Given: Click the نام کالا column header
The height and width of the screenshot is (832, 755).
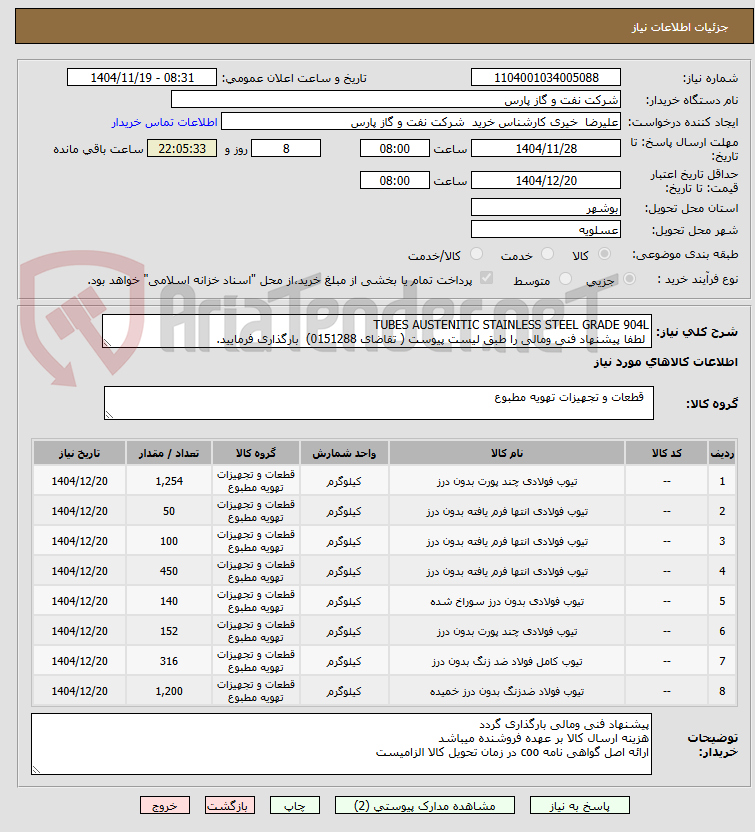Looking at the screenshot, I should pyautogui.click(x=507, y=453).
